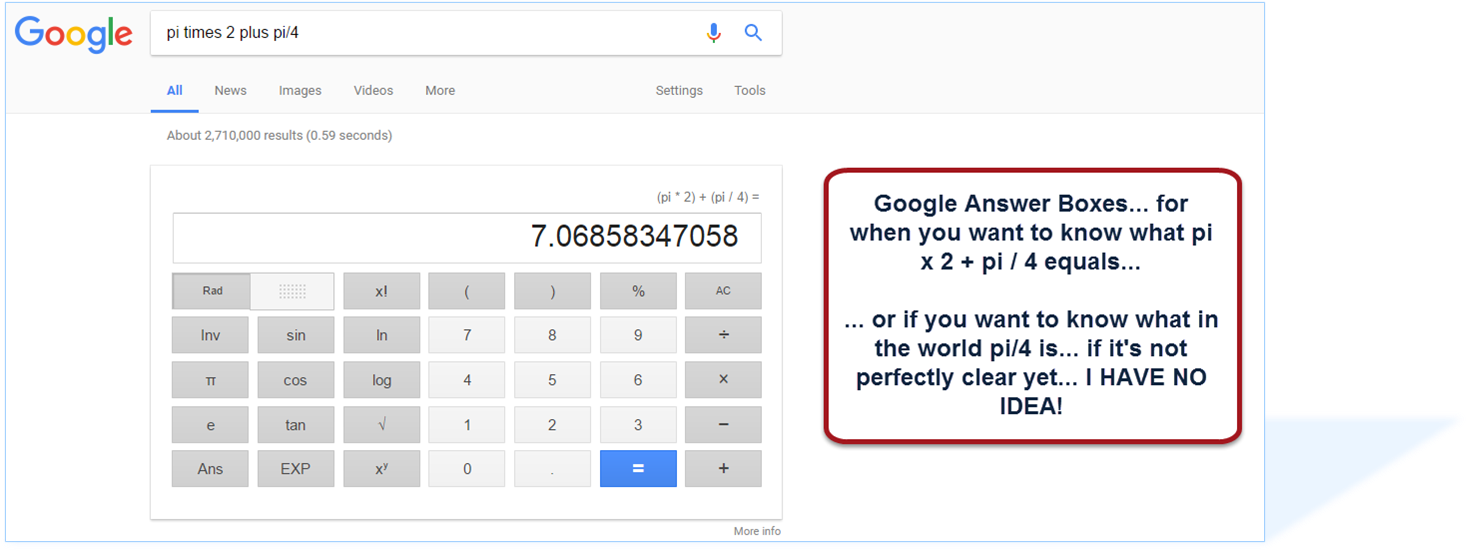Click the tan function key

296,424
